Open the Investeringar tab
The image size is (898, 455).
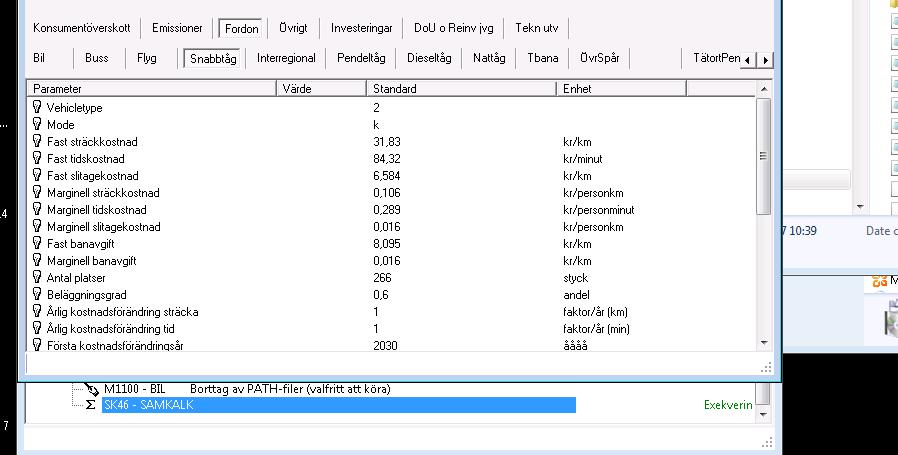tap(361, 28)
